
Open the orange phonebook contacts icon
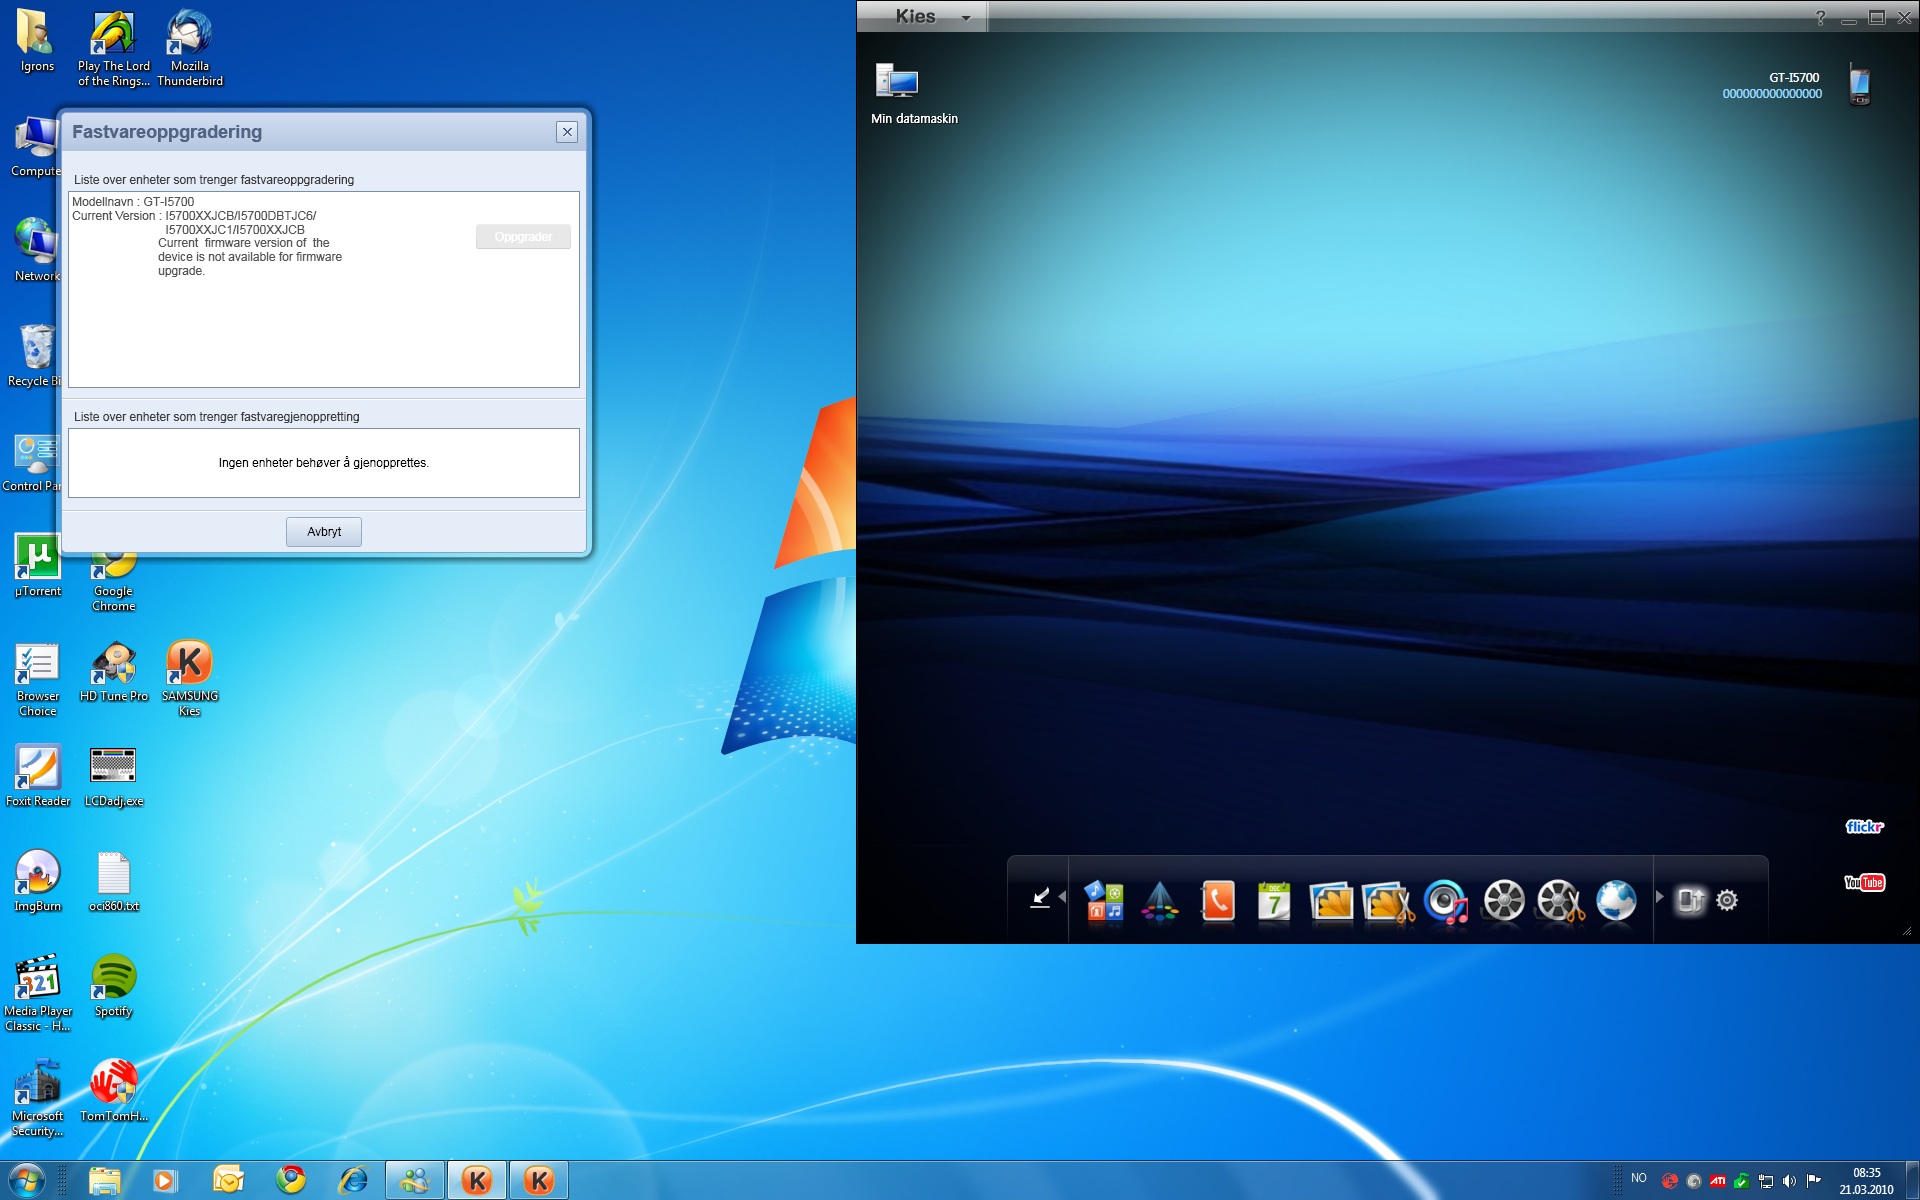point(1217,900)
